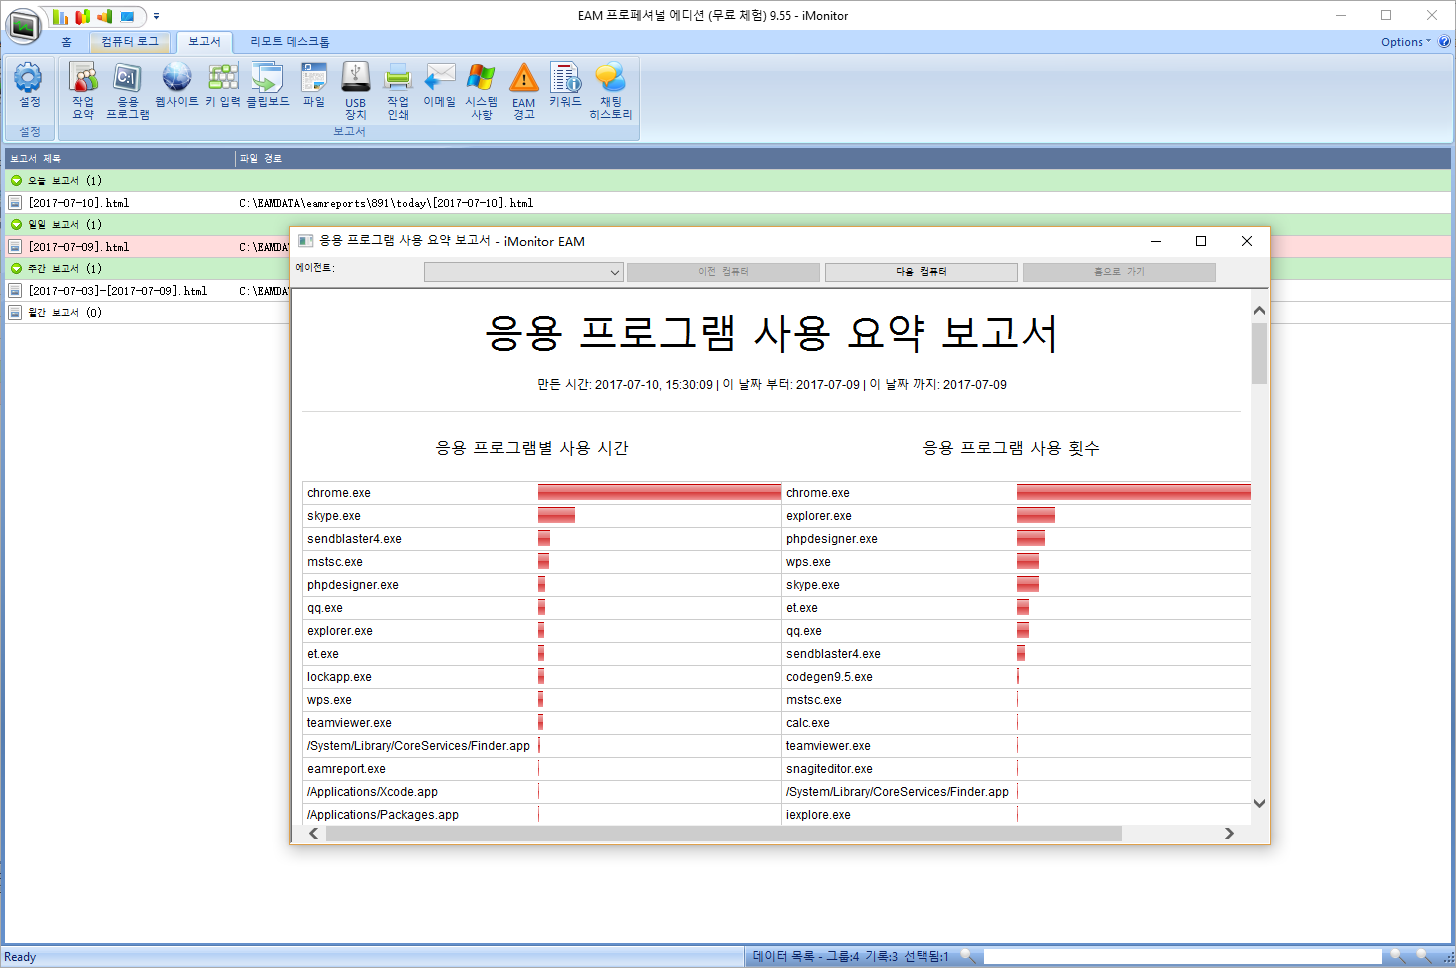Click codegen9.5.exe in the usage count table
The height and width of the screenshot is (968, 1456).
(x=829, y=677)
